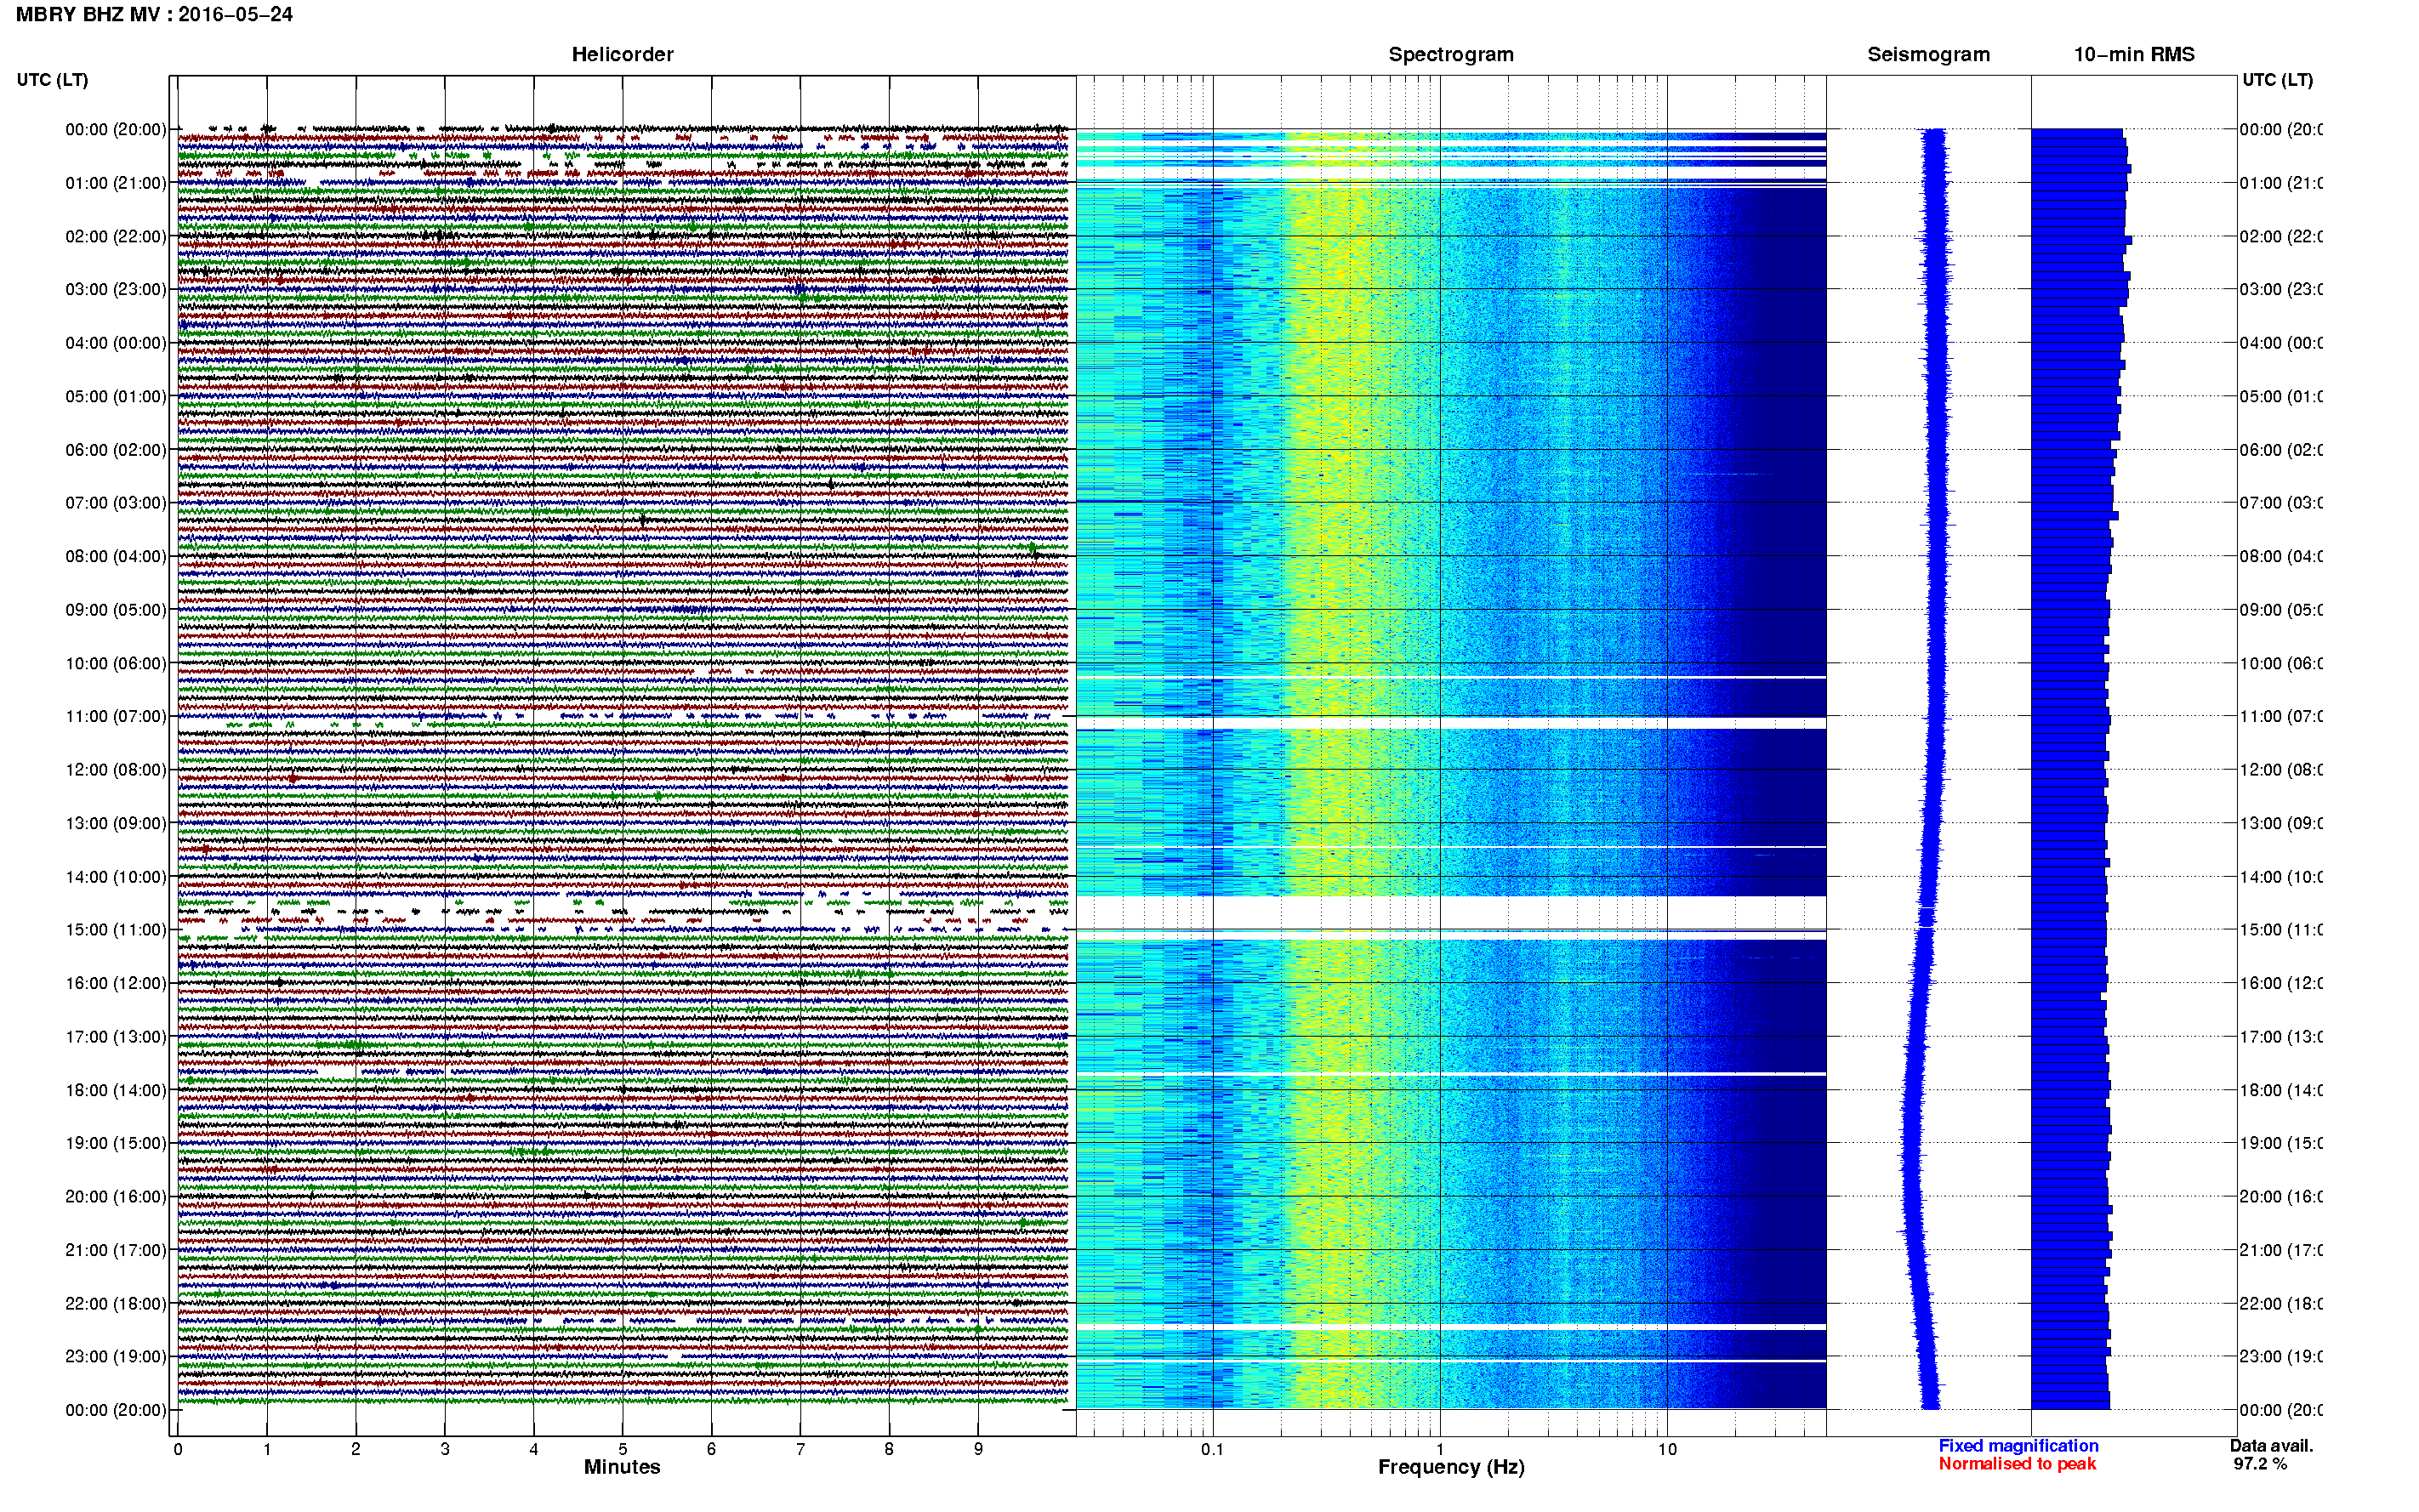Viewport: 2419px width, 1512px height.
Task: Click the "03:00 (23:00)" helicorder time label
Action: pos(116,289)
